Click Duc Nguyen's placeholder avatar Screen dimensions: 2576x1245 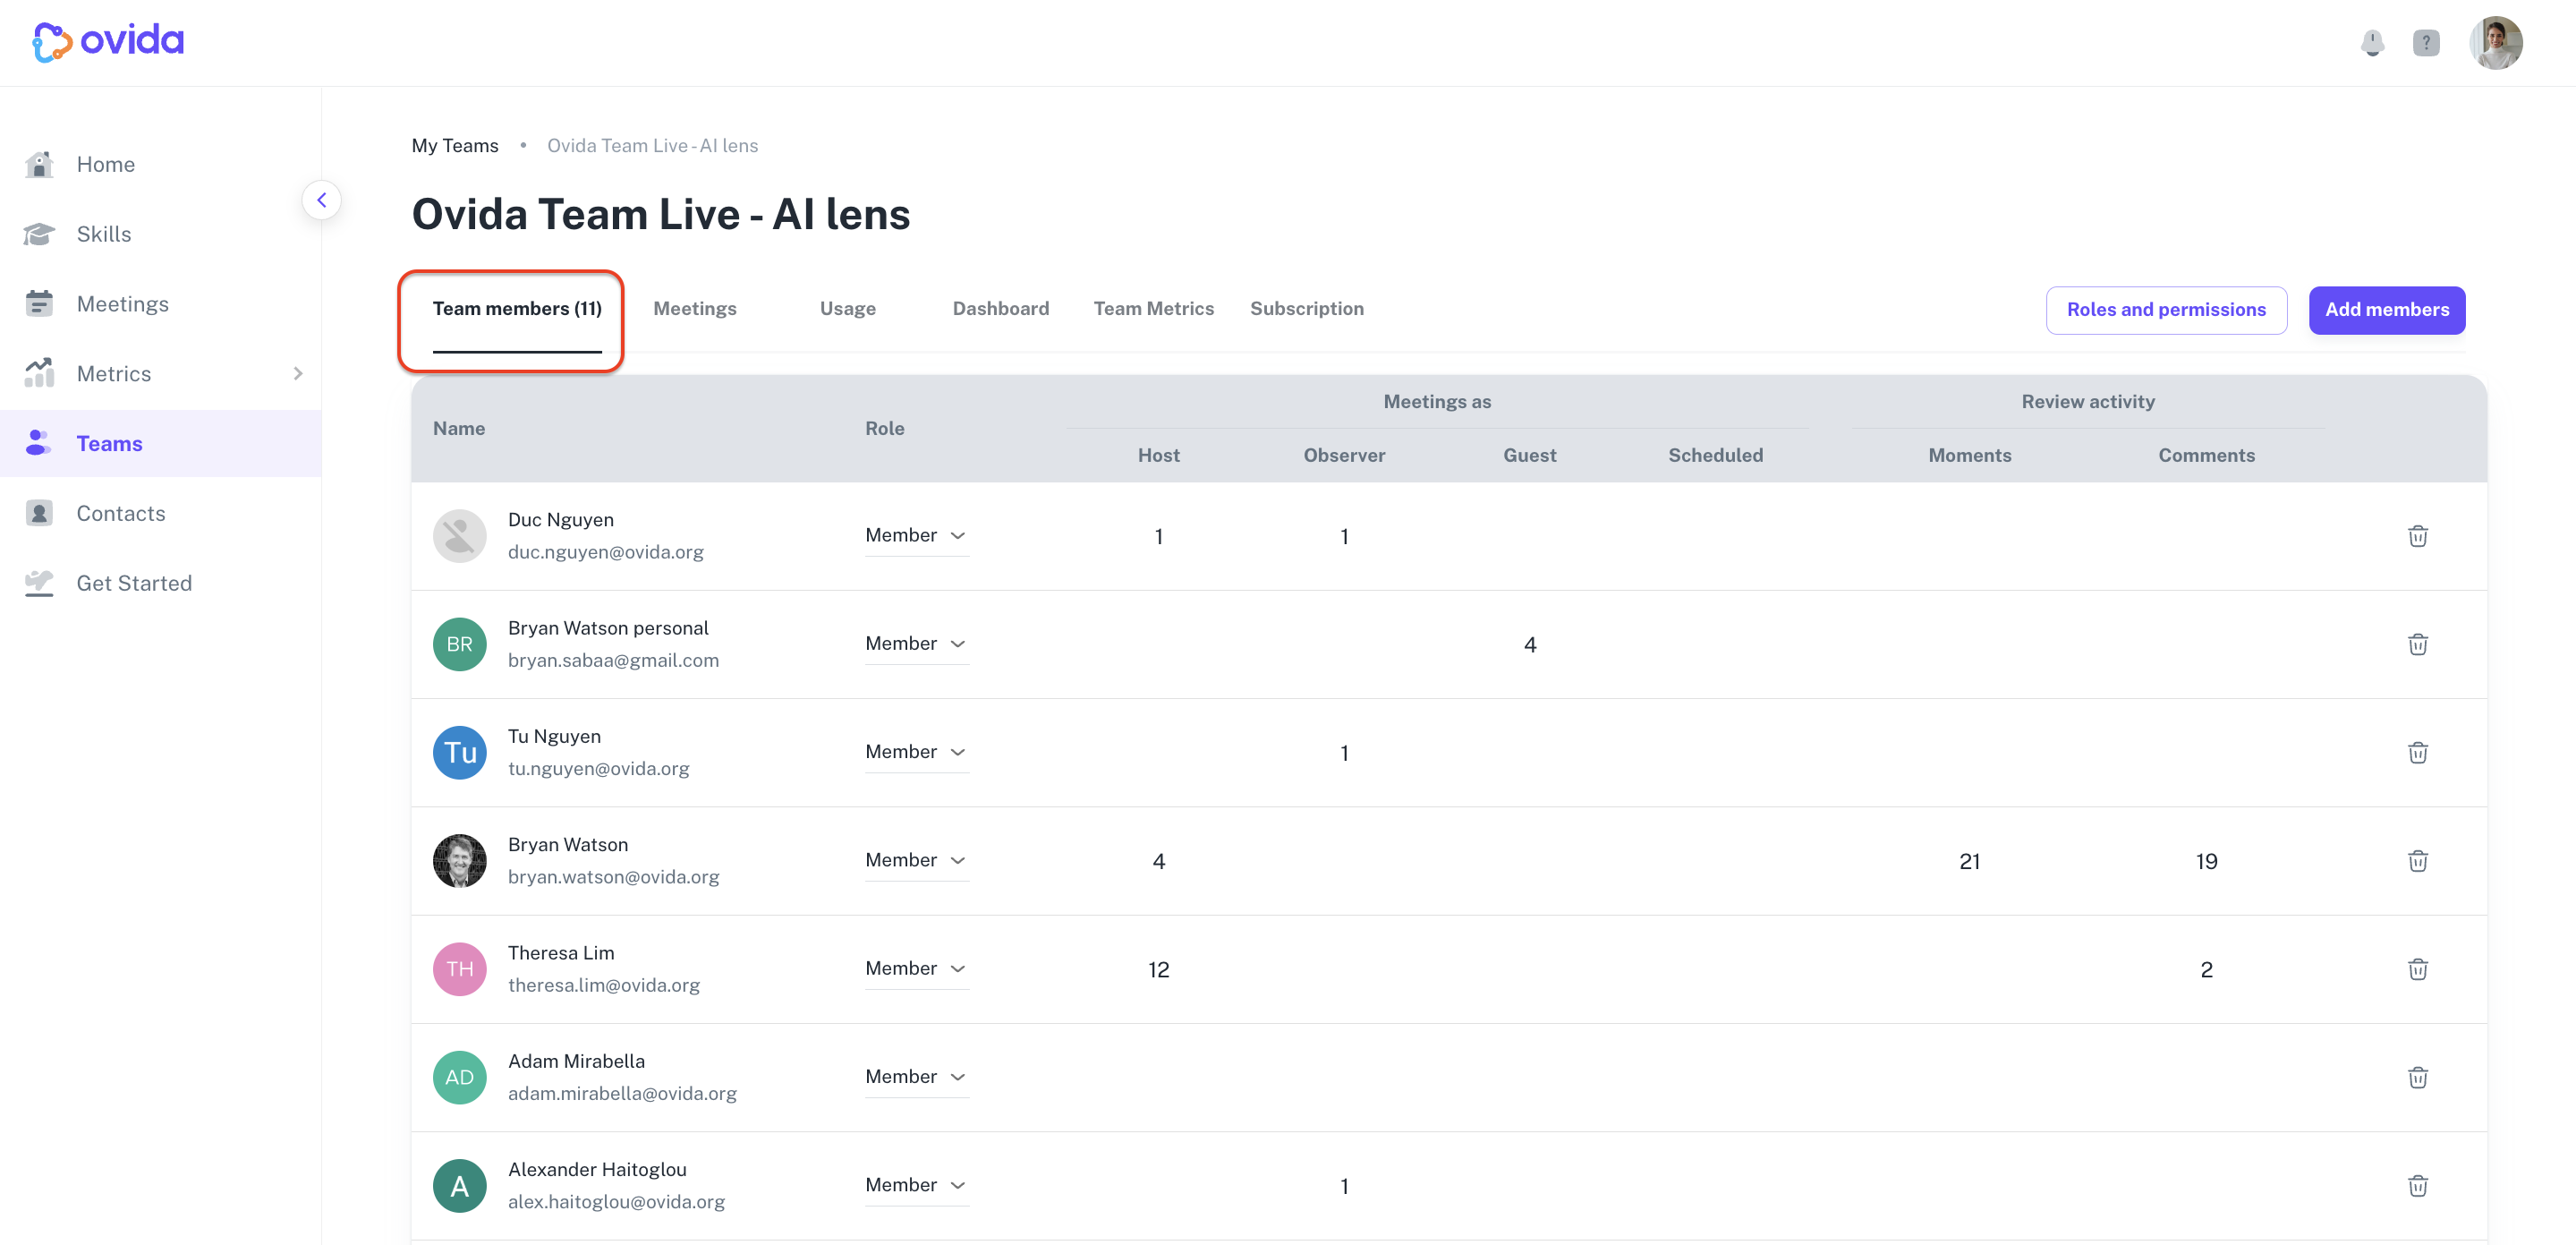[x=460, y=536]
